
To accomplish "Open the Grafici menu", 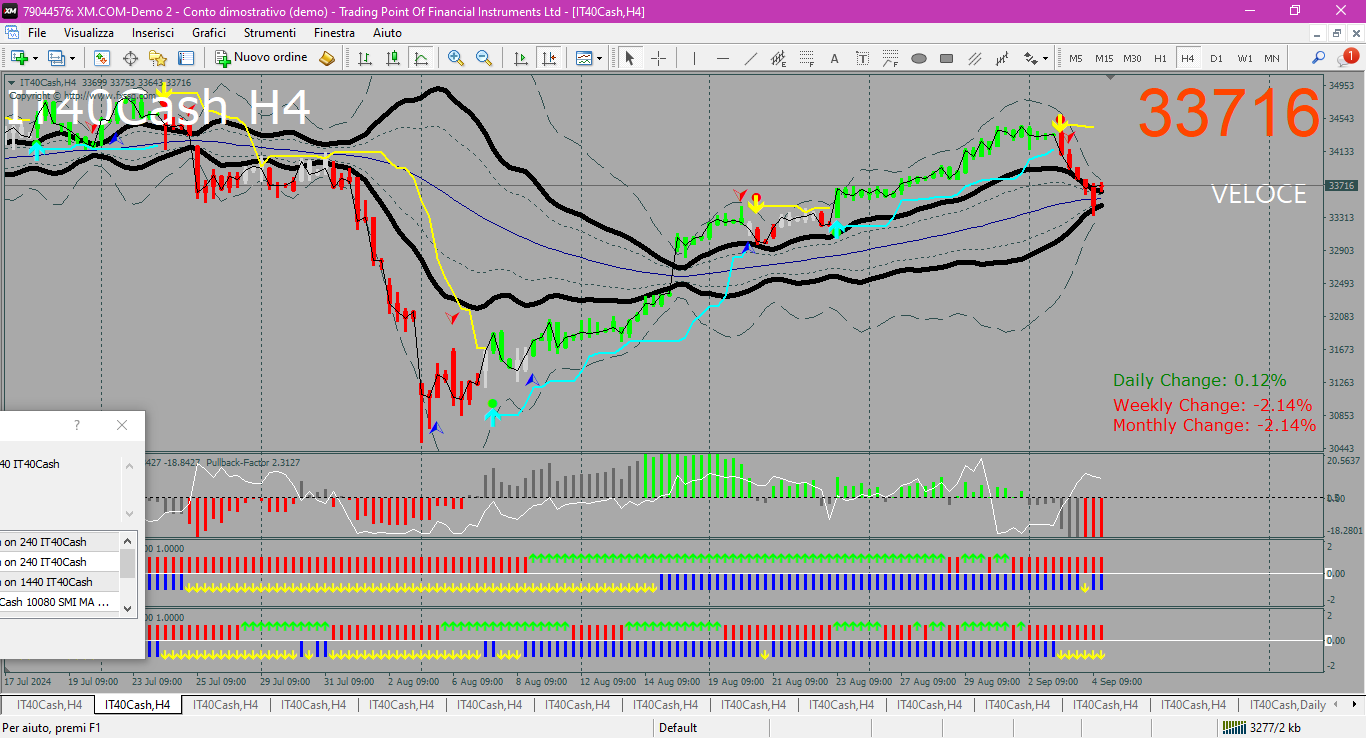I will 209,33.
